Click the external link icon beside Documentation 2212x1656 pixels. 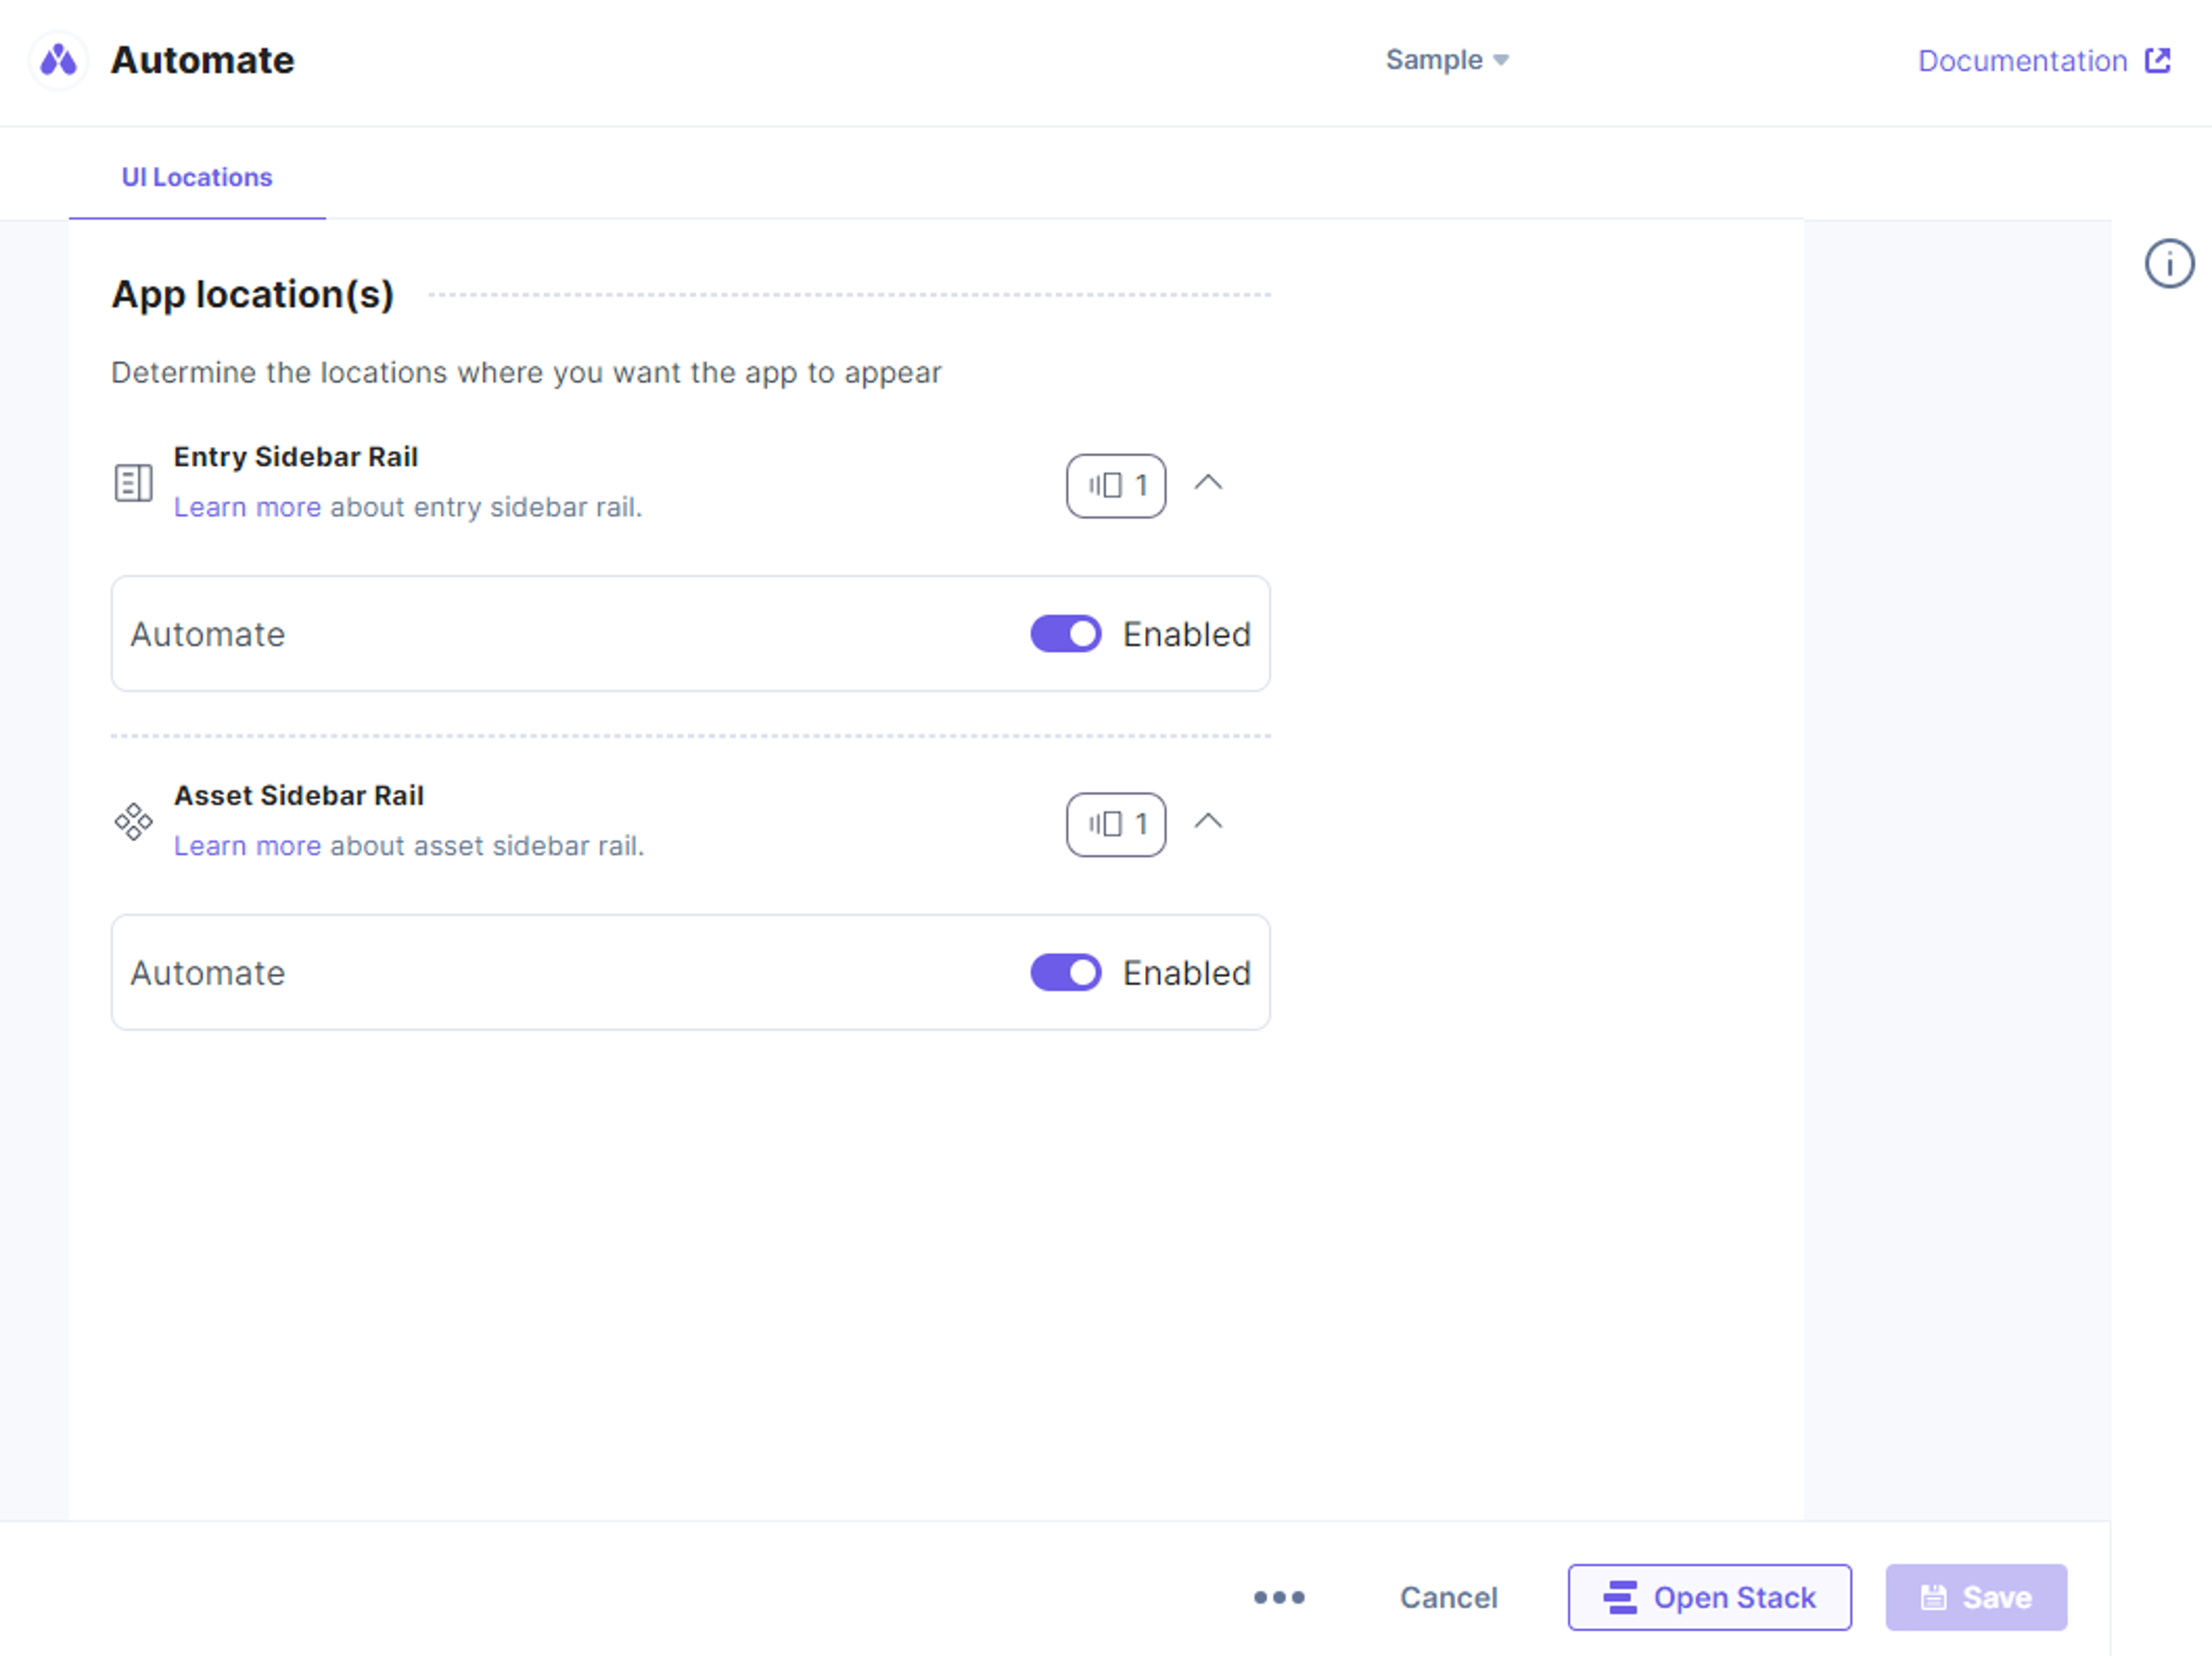2158,60
